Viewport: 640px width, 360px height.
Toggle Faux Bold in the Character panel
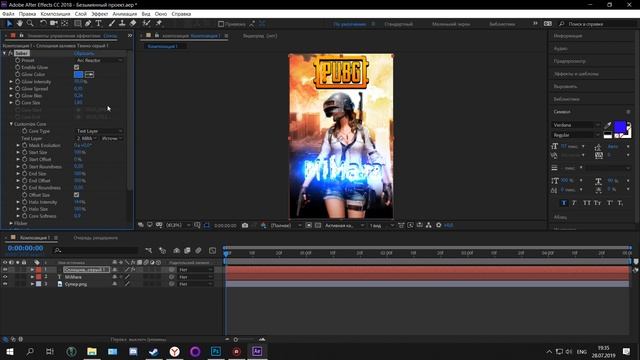pyautogui.click(x=564, y=203)
